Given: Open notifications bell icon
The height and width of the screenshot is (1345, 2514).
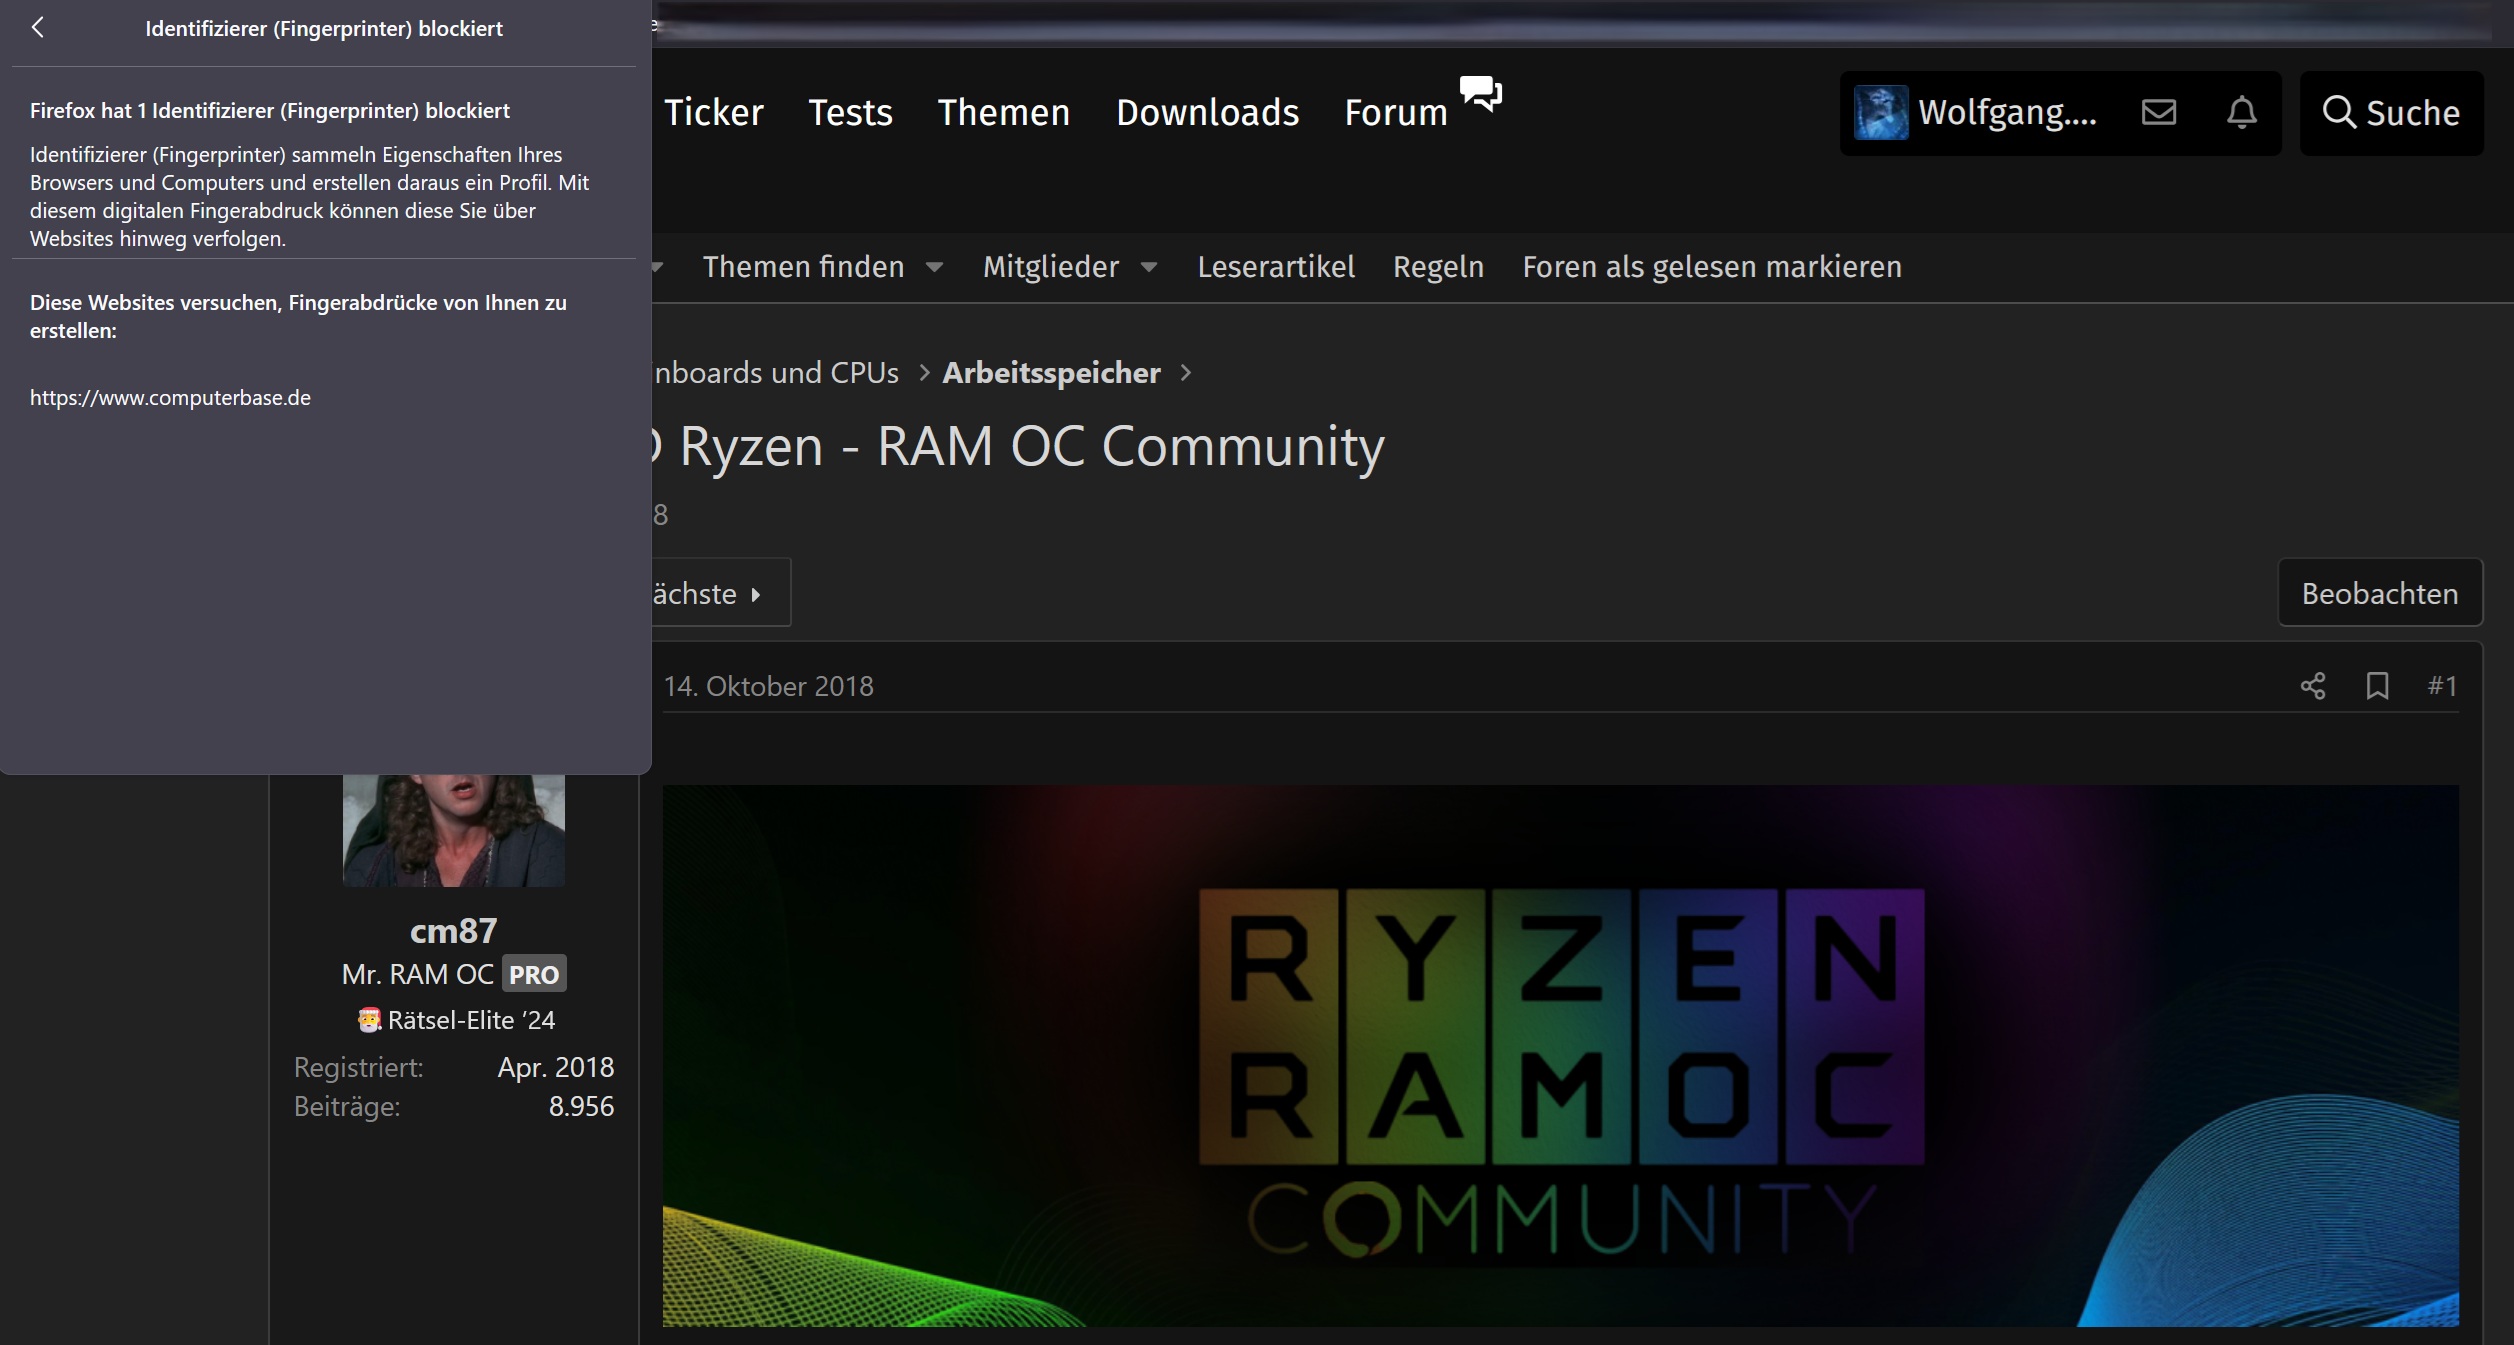Looking at the screenshot, I should [2242, 112].
